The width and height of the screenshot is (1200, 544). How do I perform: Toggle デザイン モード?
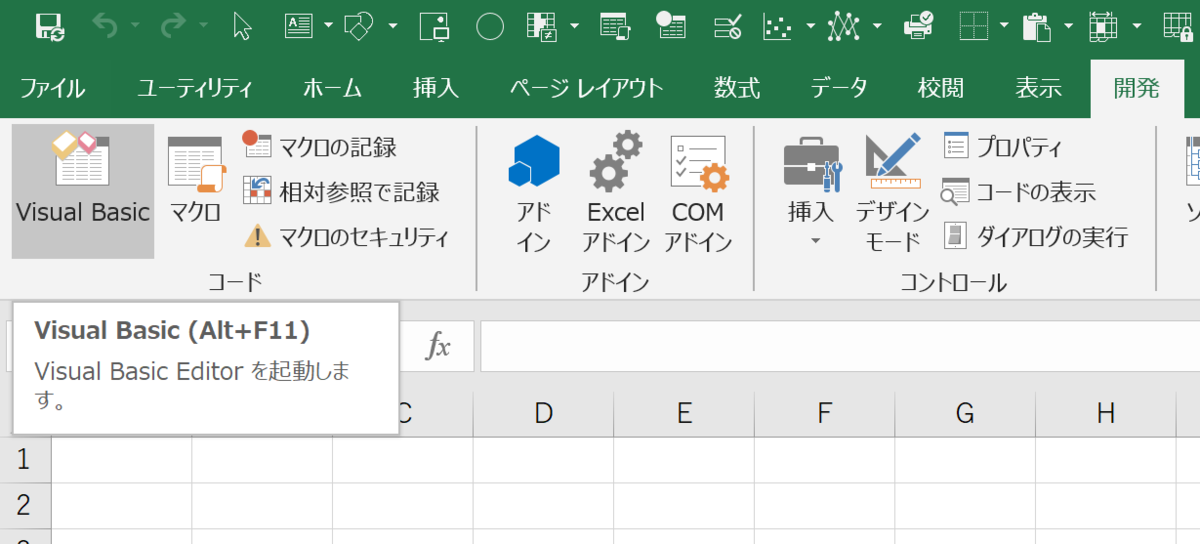click(893, 191)
